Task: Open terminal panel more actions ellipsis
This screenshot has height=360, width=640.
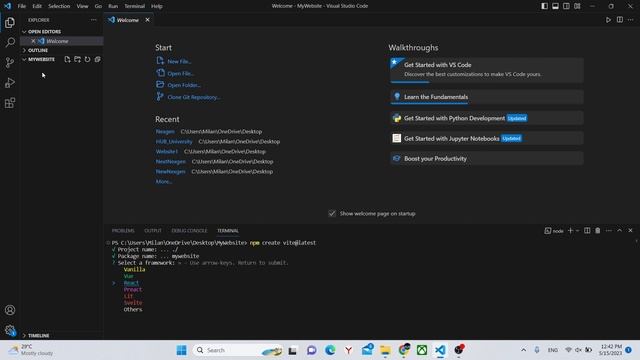Action: click(609, 231)
